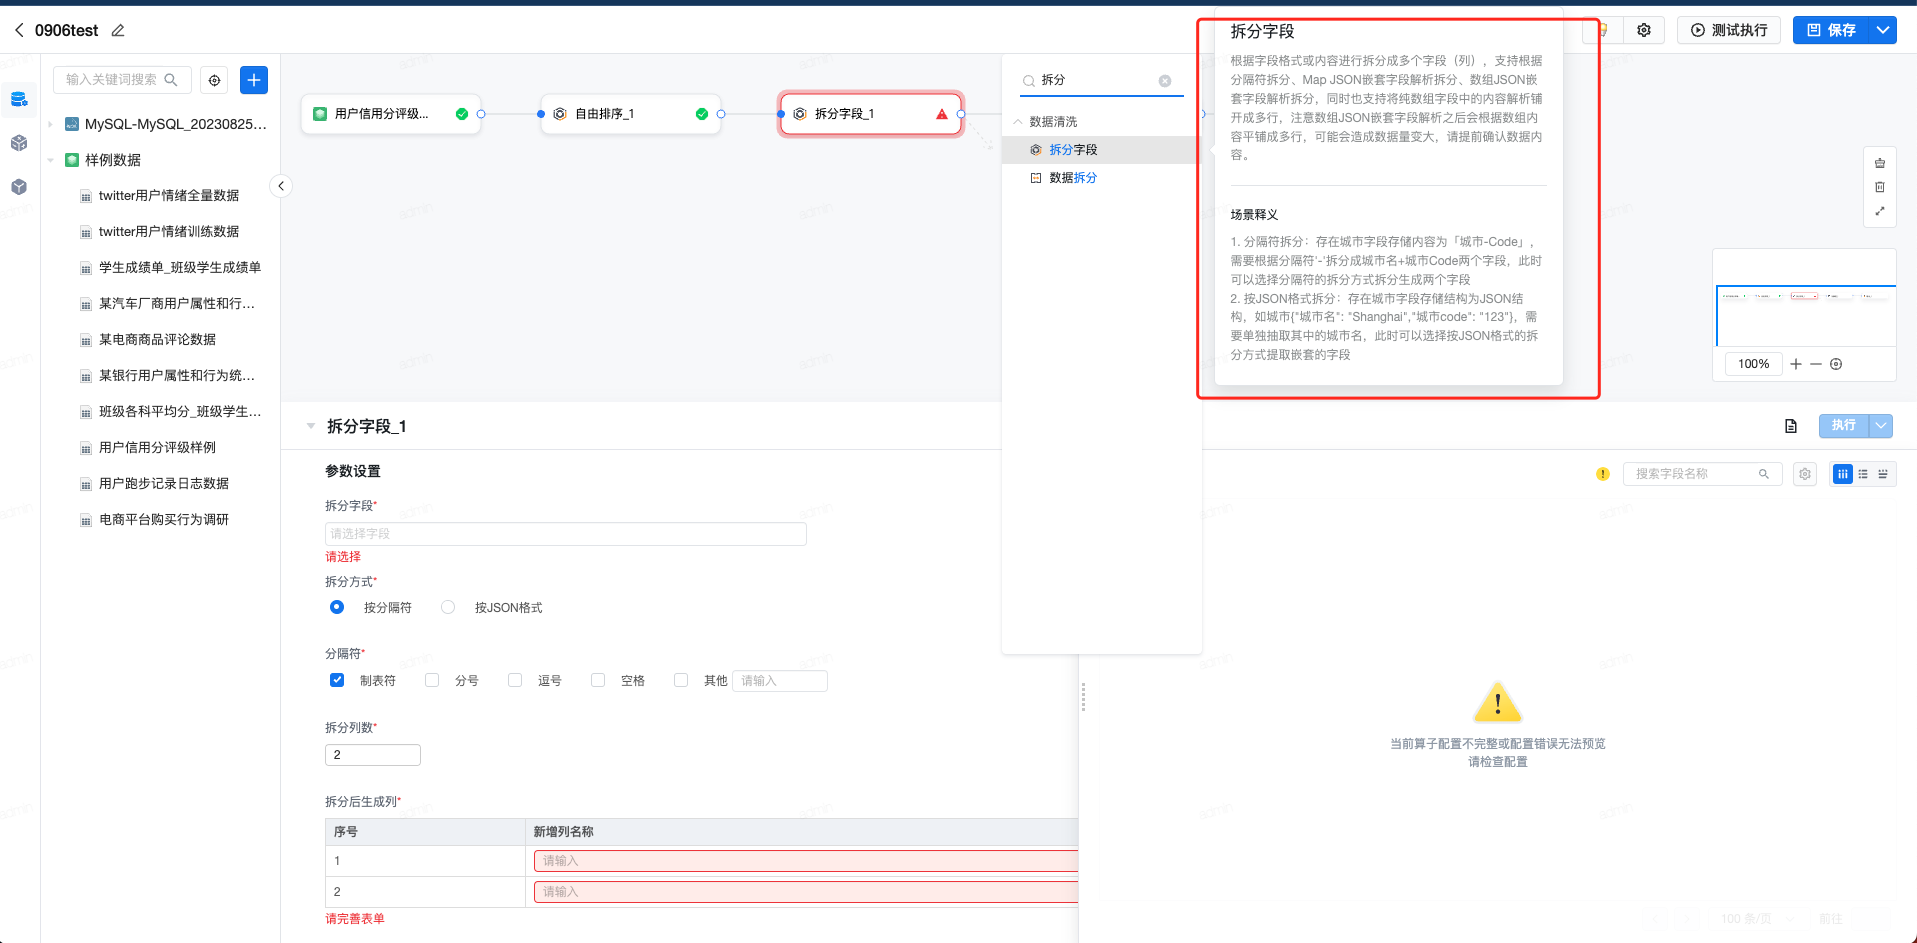Click the 测试执行 button

[x=1729, y=30]
